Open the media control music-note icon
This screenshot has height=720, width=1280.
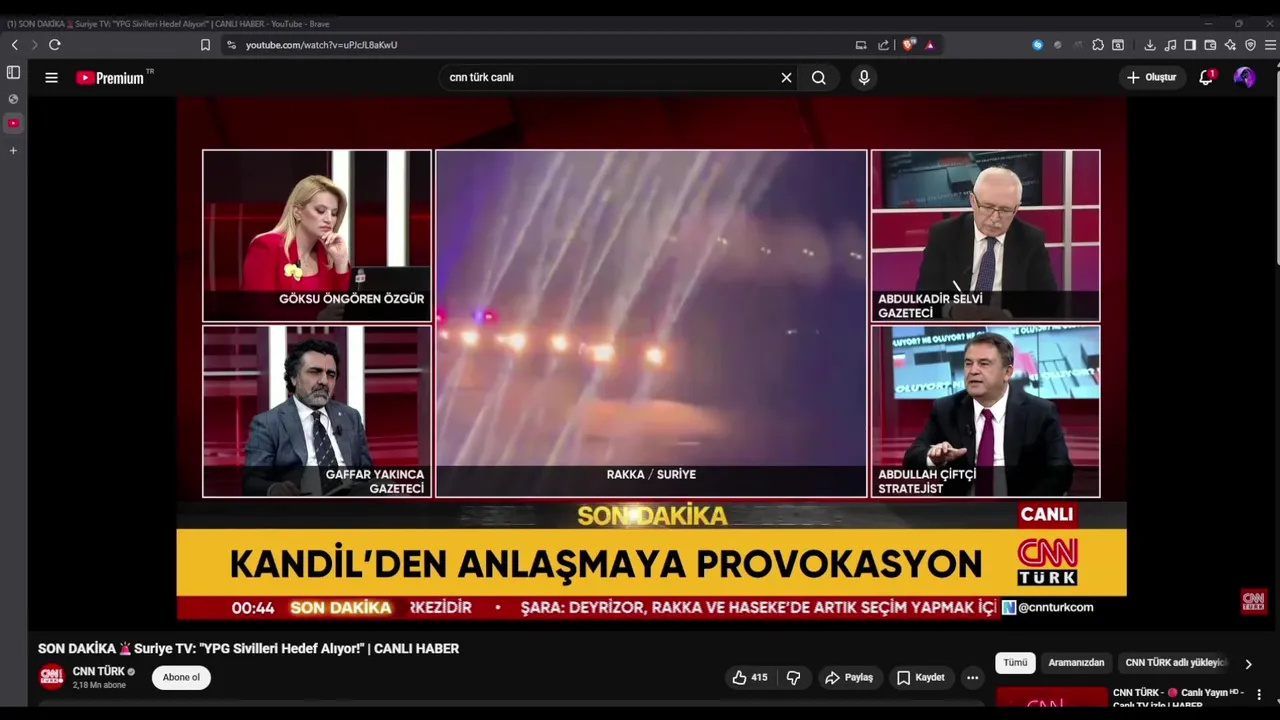(x=1170, y=45)
